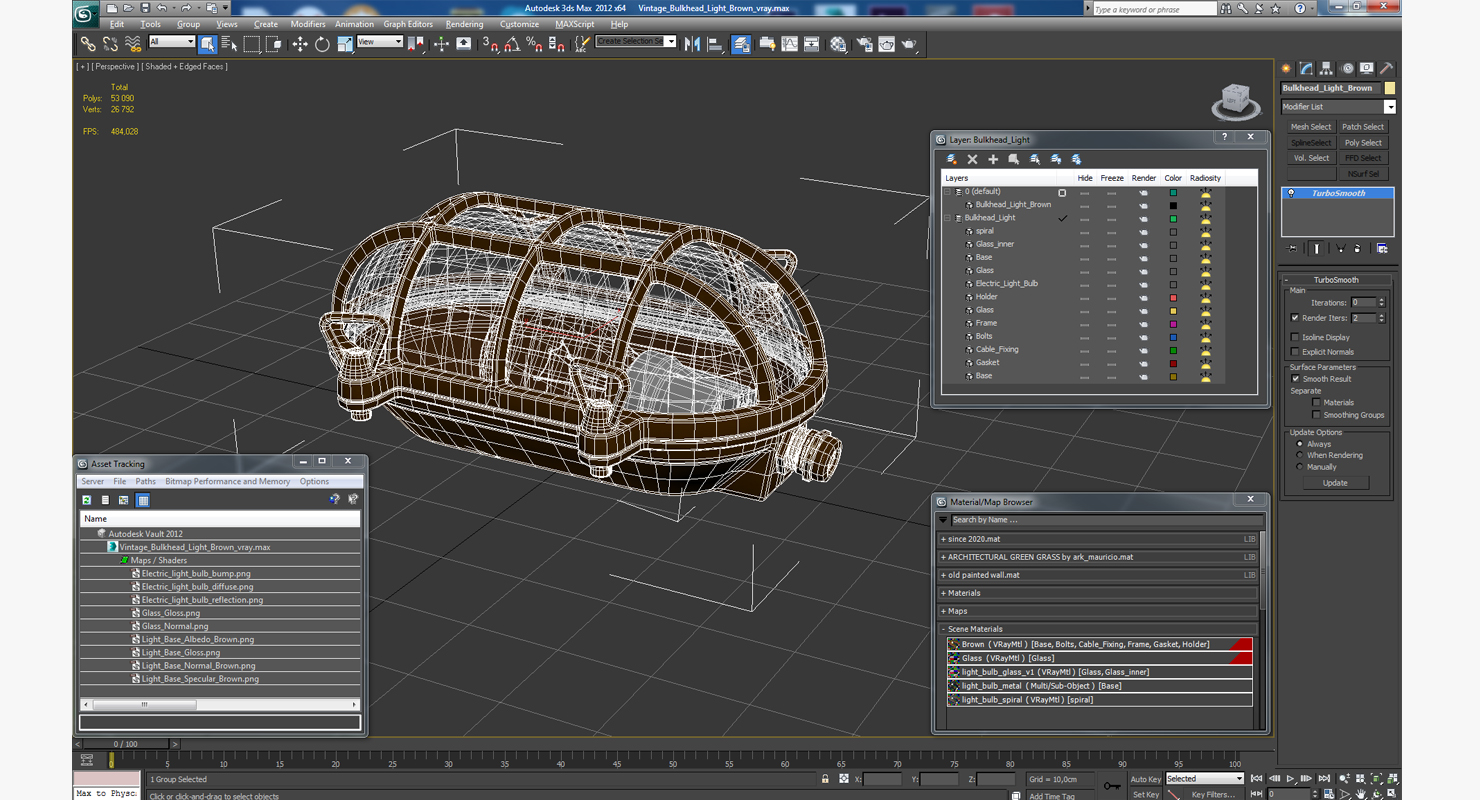Open the Align tool
The image size is (1480, 800).
click(x=715, y=44)
